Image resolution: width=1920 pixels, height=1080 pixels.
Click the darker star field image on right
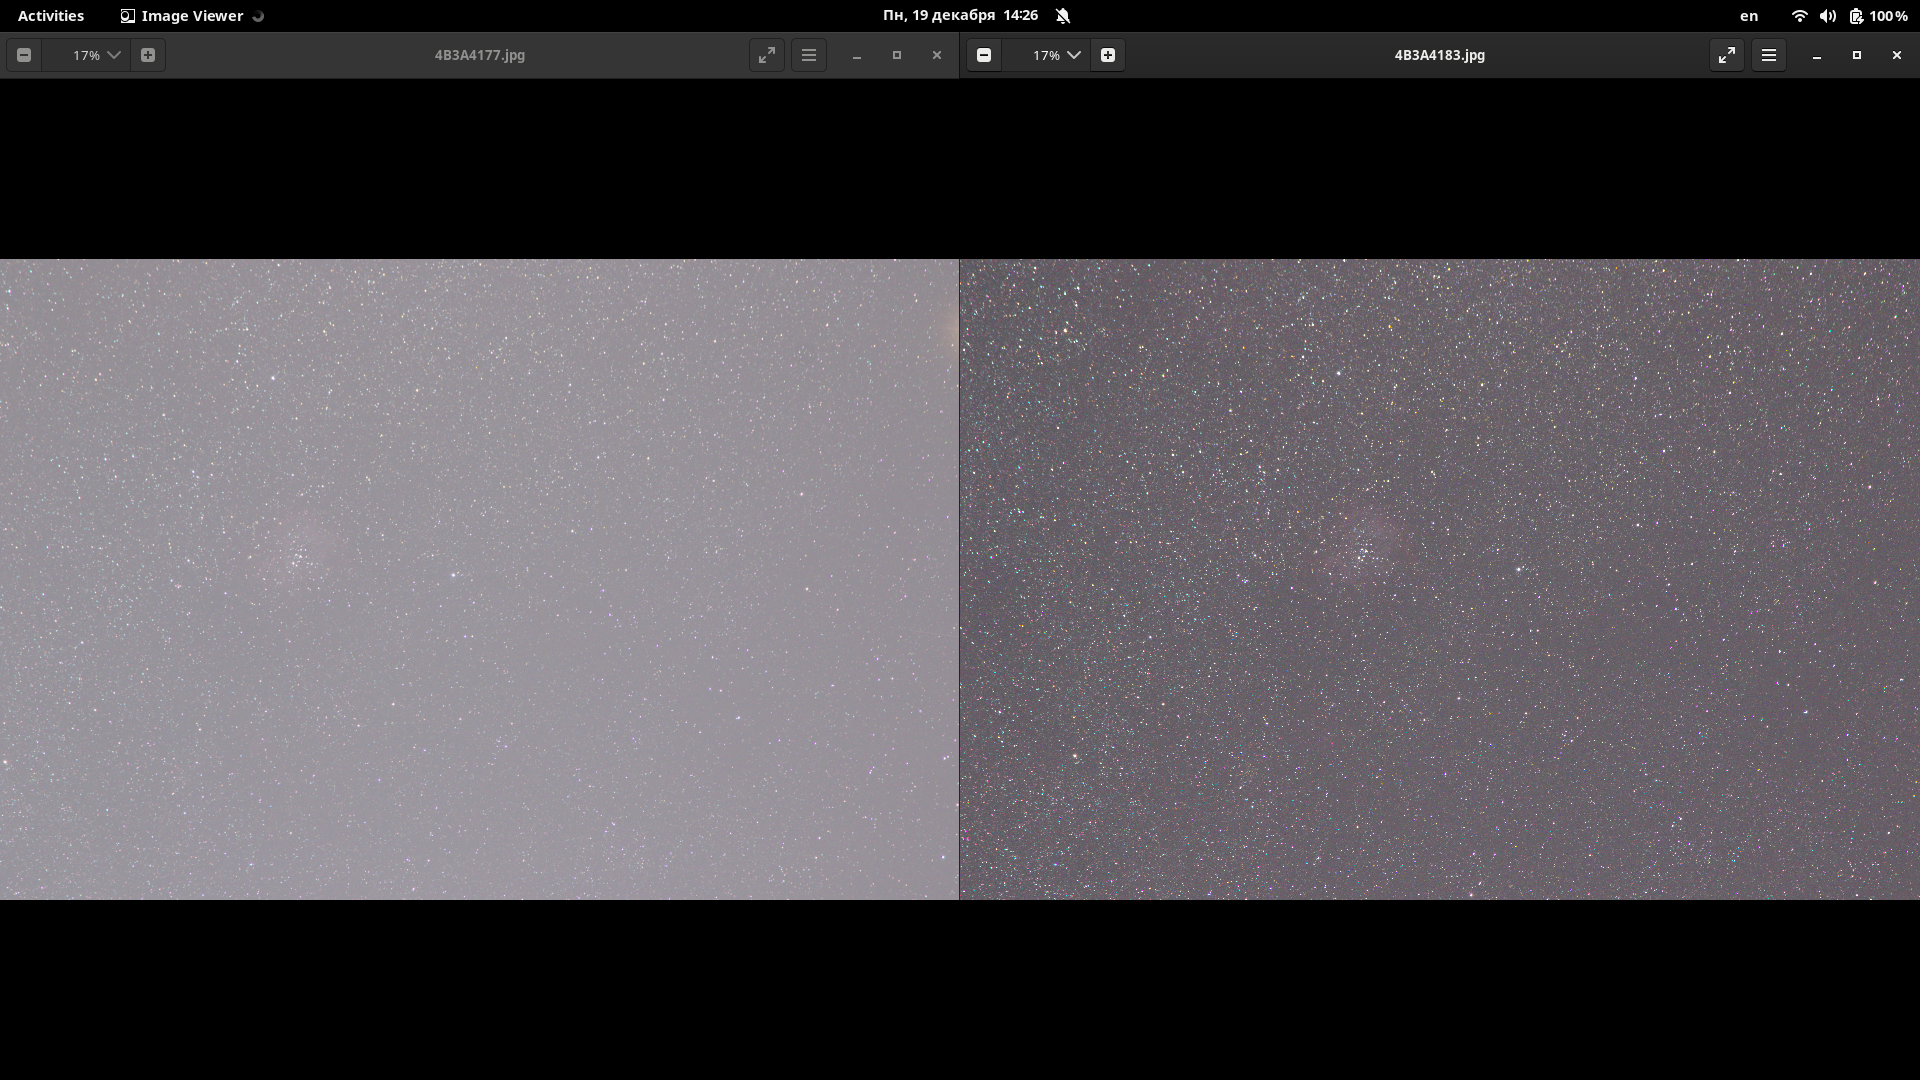coord(1440,580)
